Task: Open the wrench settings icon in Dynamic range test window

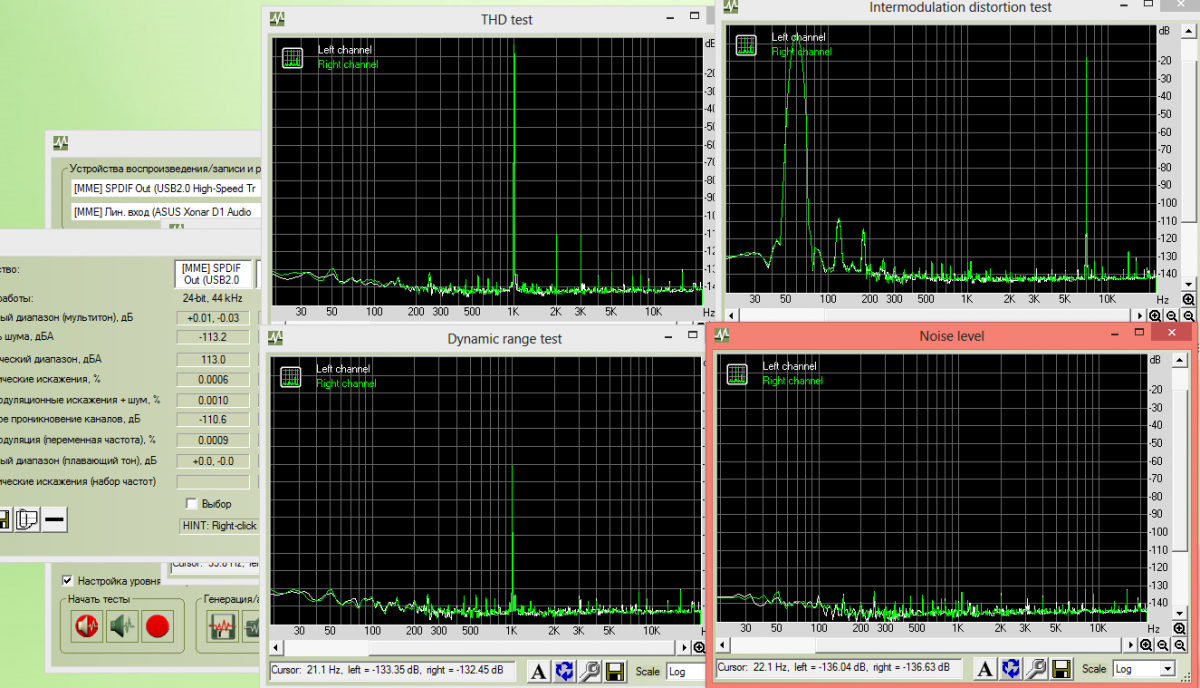Action: [589, 671]
